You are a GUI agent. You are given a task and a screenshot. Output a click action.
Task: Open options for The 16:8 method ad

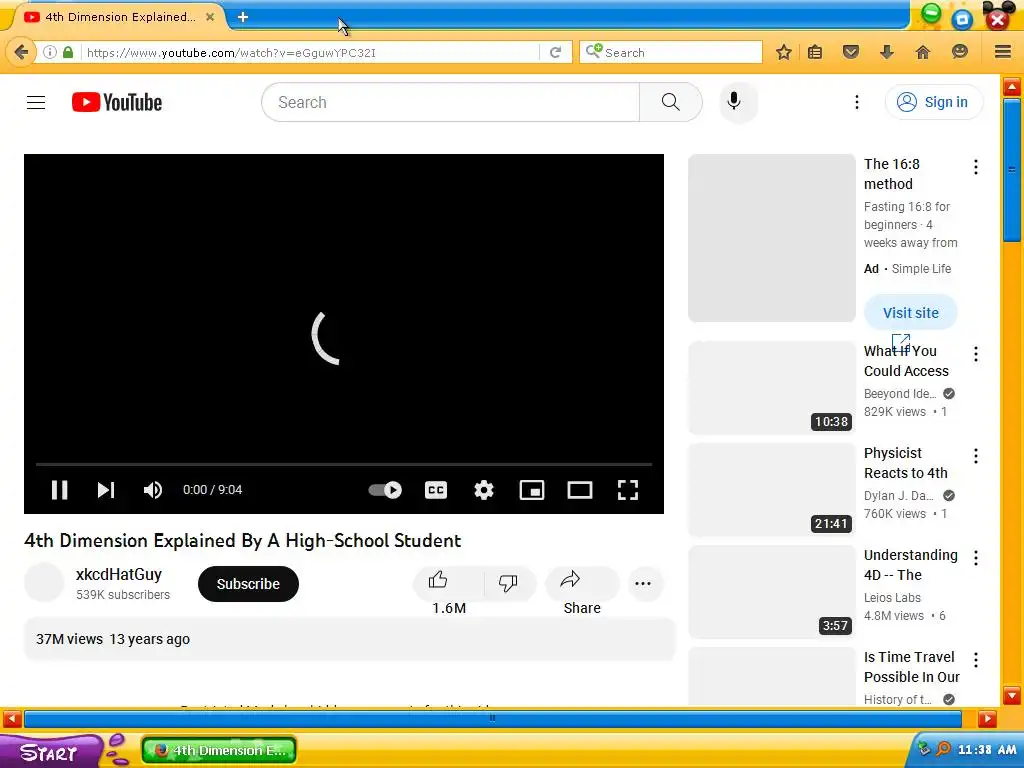click(x=976, y=167)
